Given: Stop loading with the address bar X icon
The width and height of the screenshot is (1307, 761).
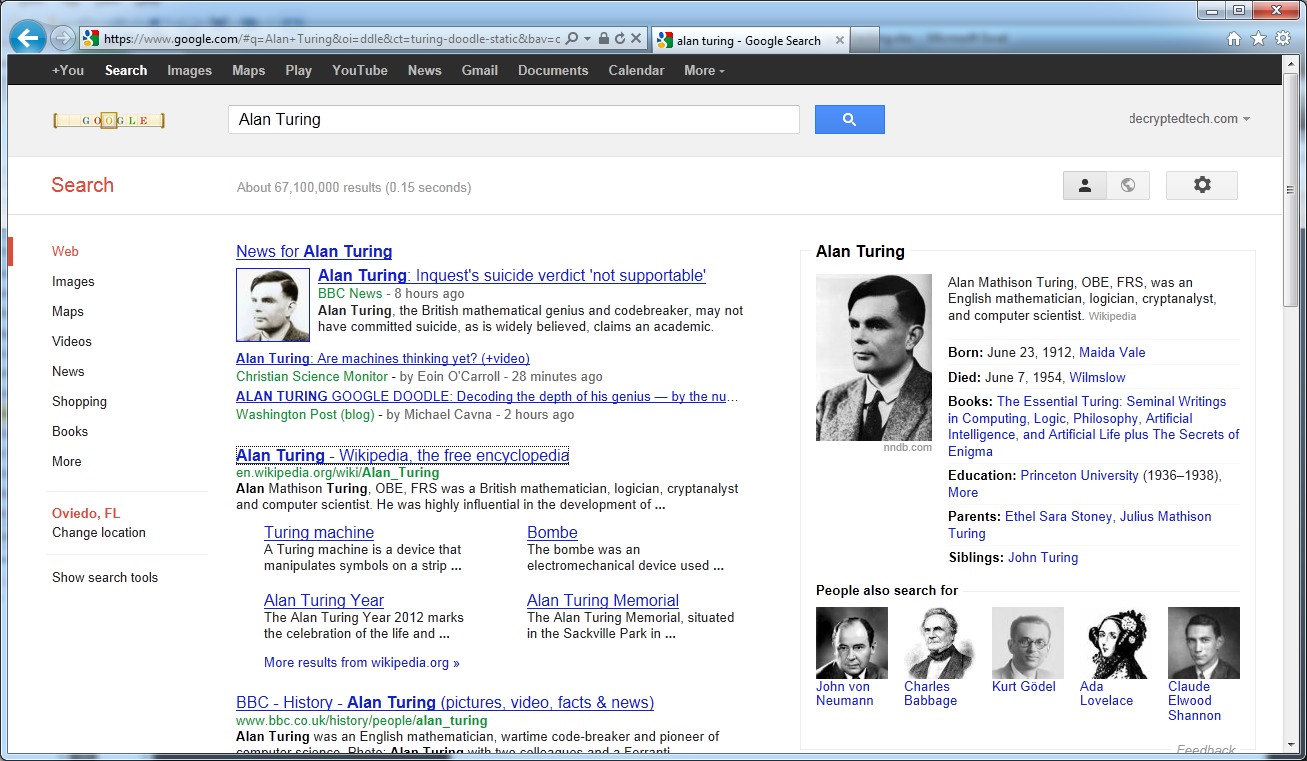Looking at the screenshot, I should [636, 39].
